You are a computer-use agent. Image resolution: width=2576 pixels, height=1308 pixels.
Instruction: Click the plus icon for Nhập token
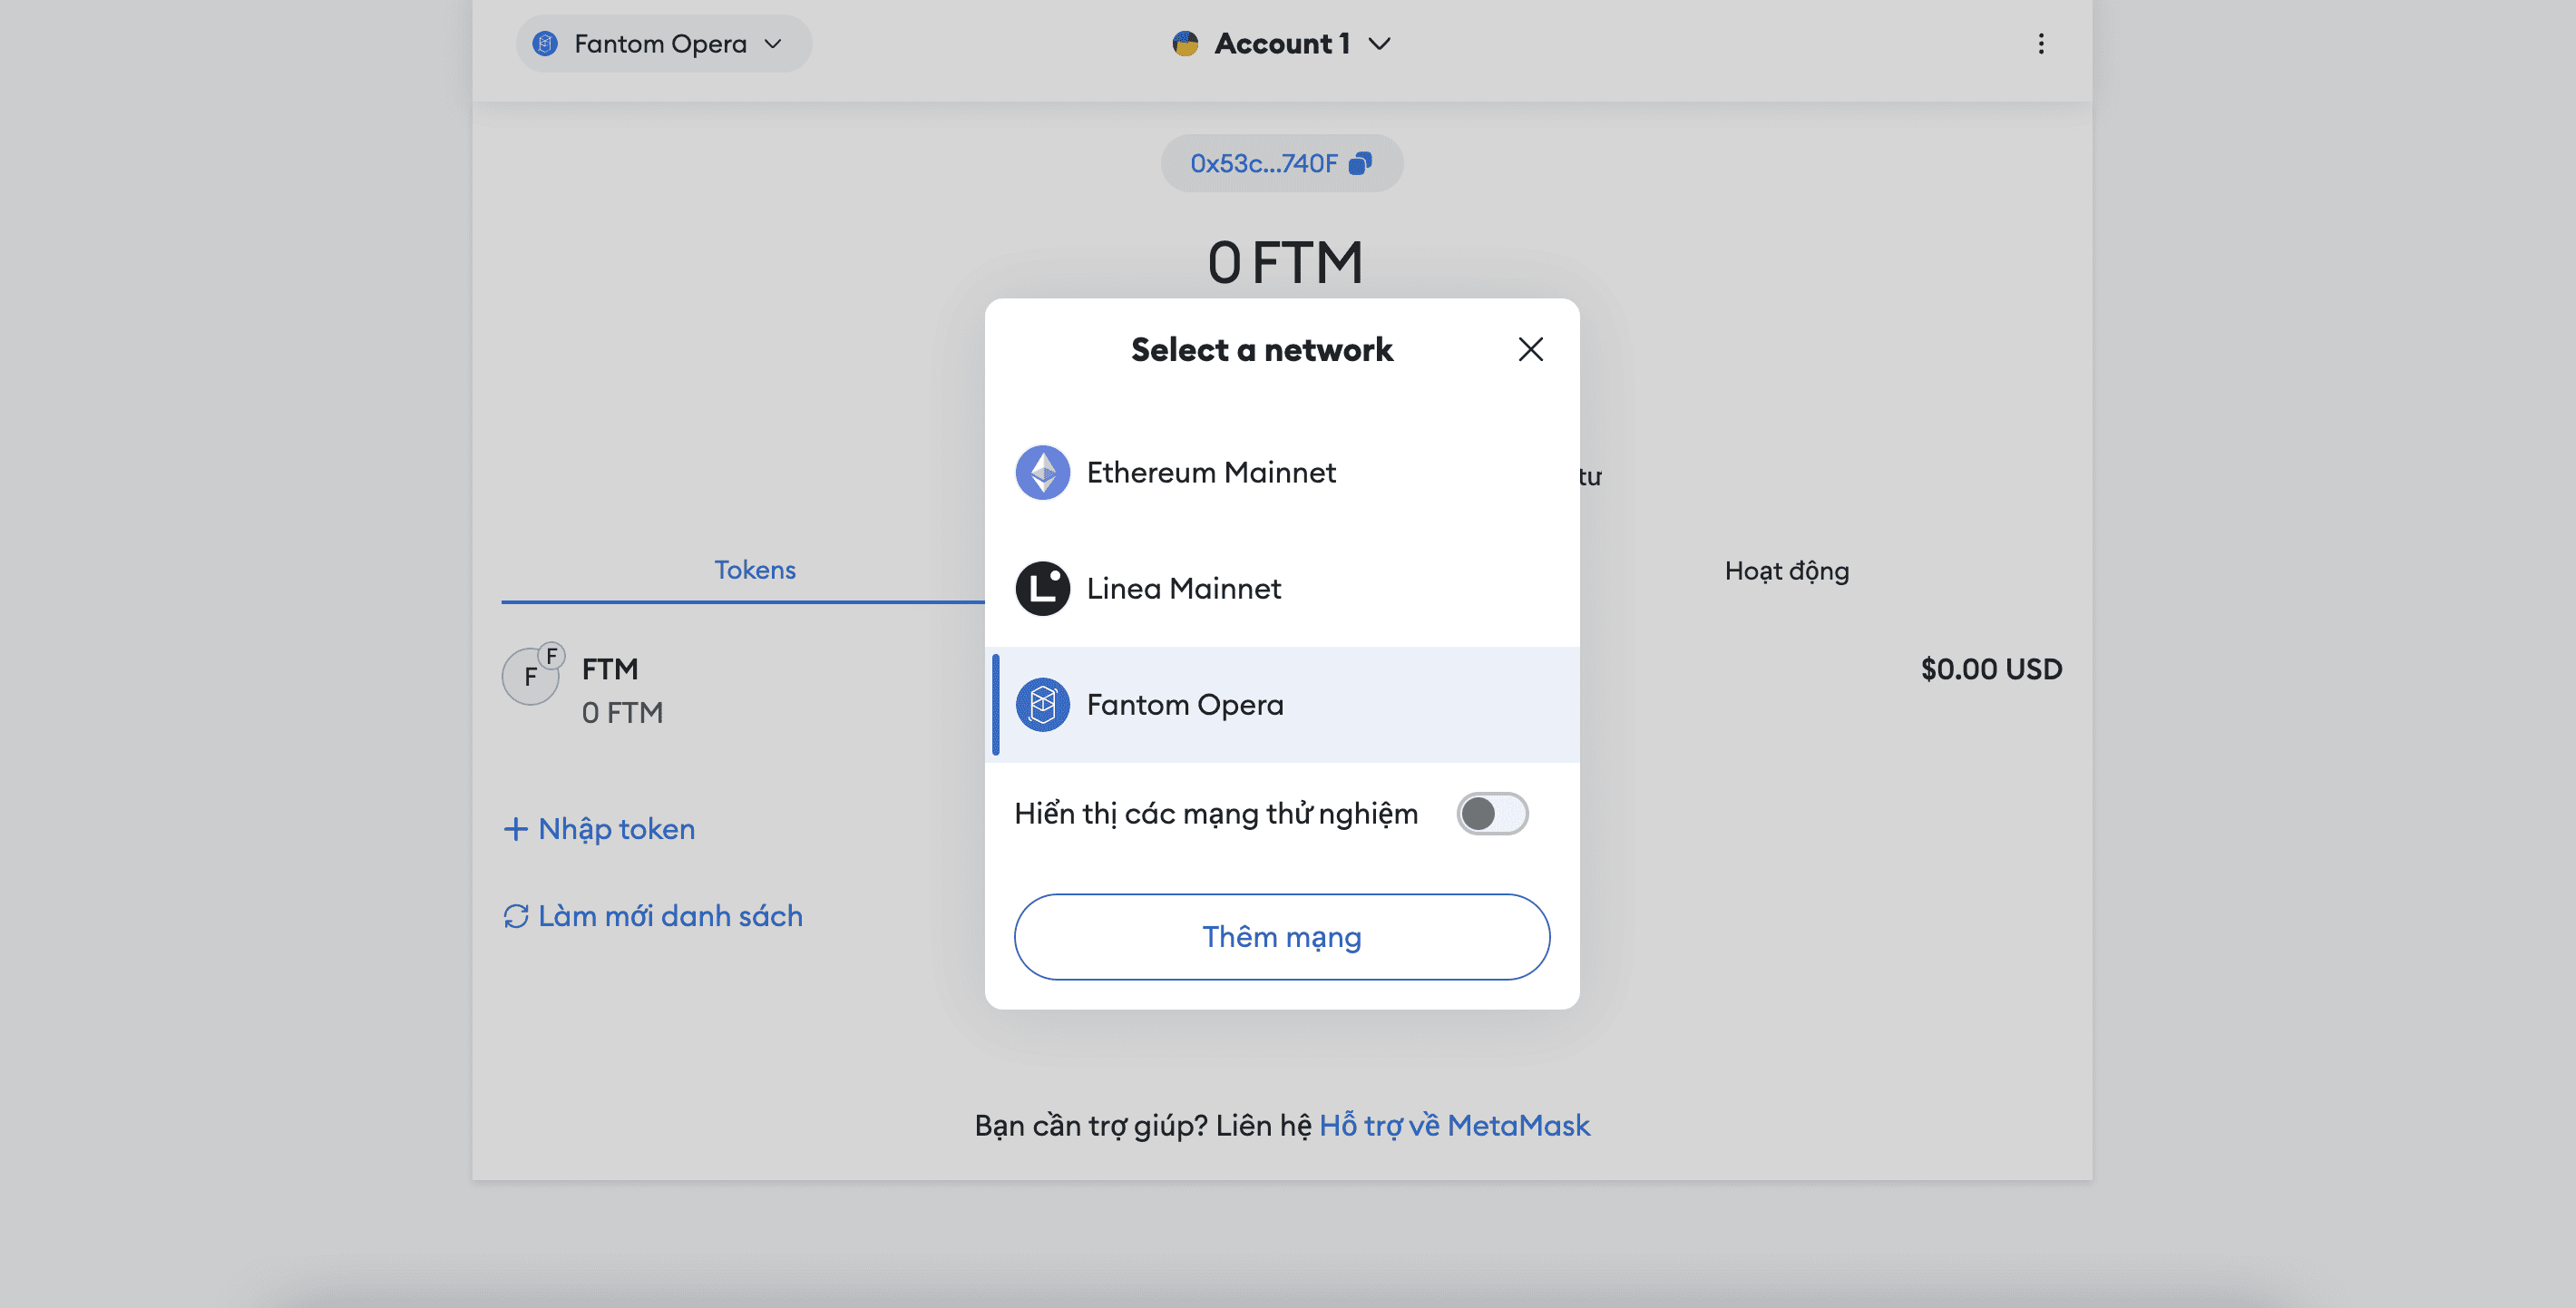coord(515,829)
